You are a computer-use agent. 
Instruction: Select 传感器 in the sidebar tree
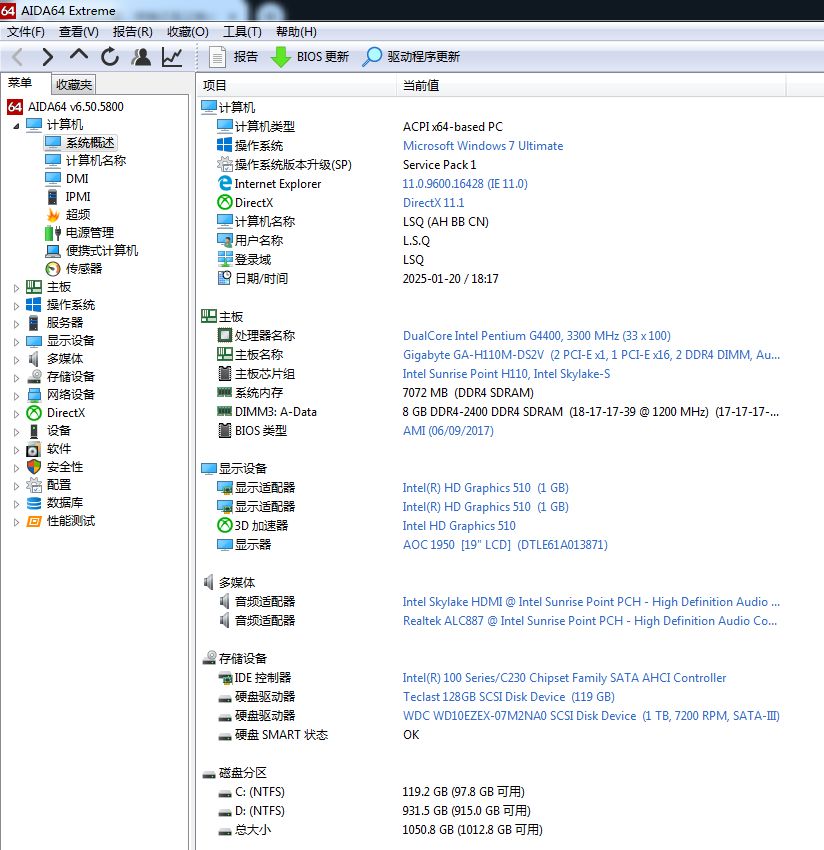tap(83, 268)
